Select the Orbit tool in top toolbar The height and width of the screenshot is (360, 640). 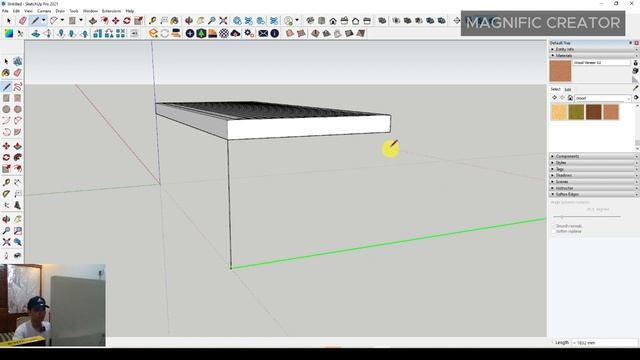(189, 20)
